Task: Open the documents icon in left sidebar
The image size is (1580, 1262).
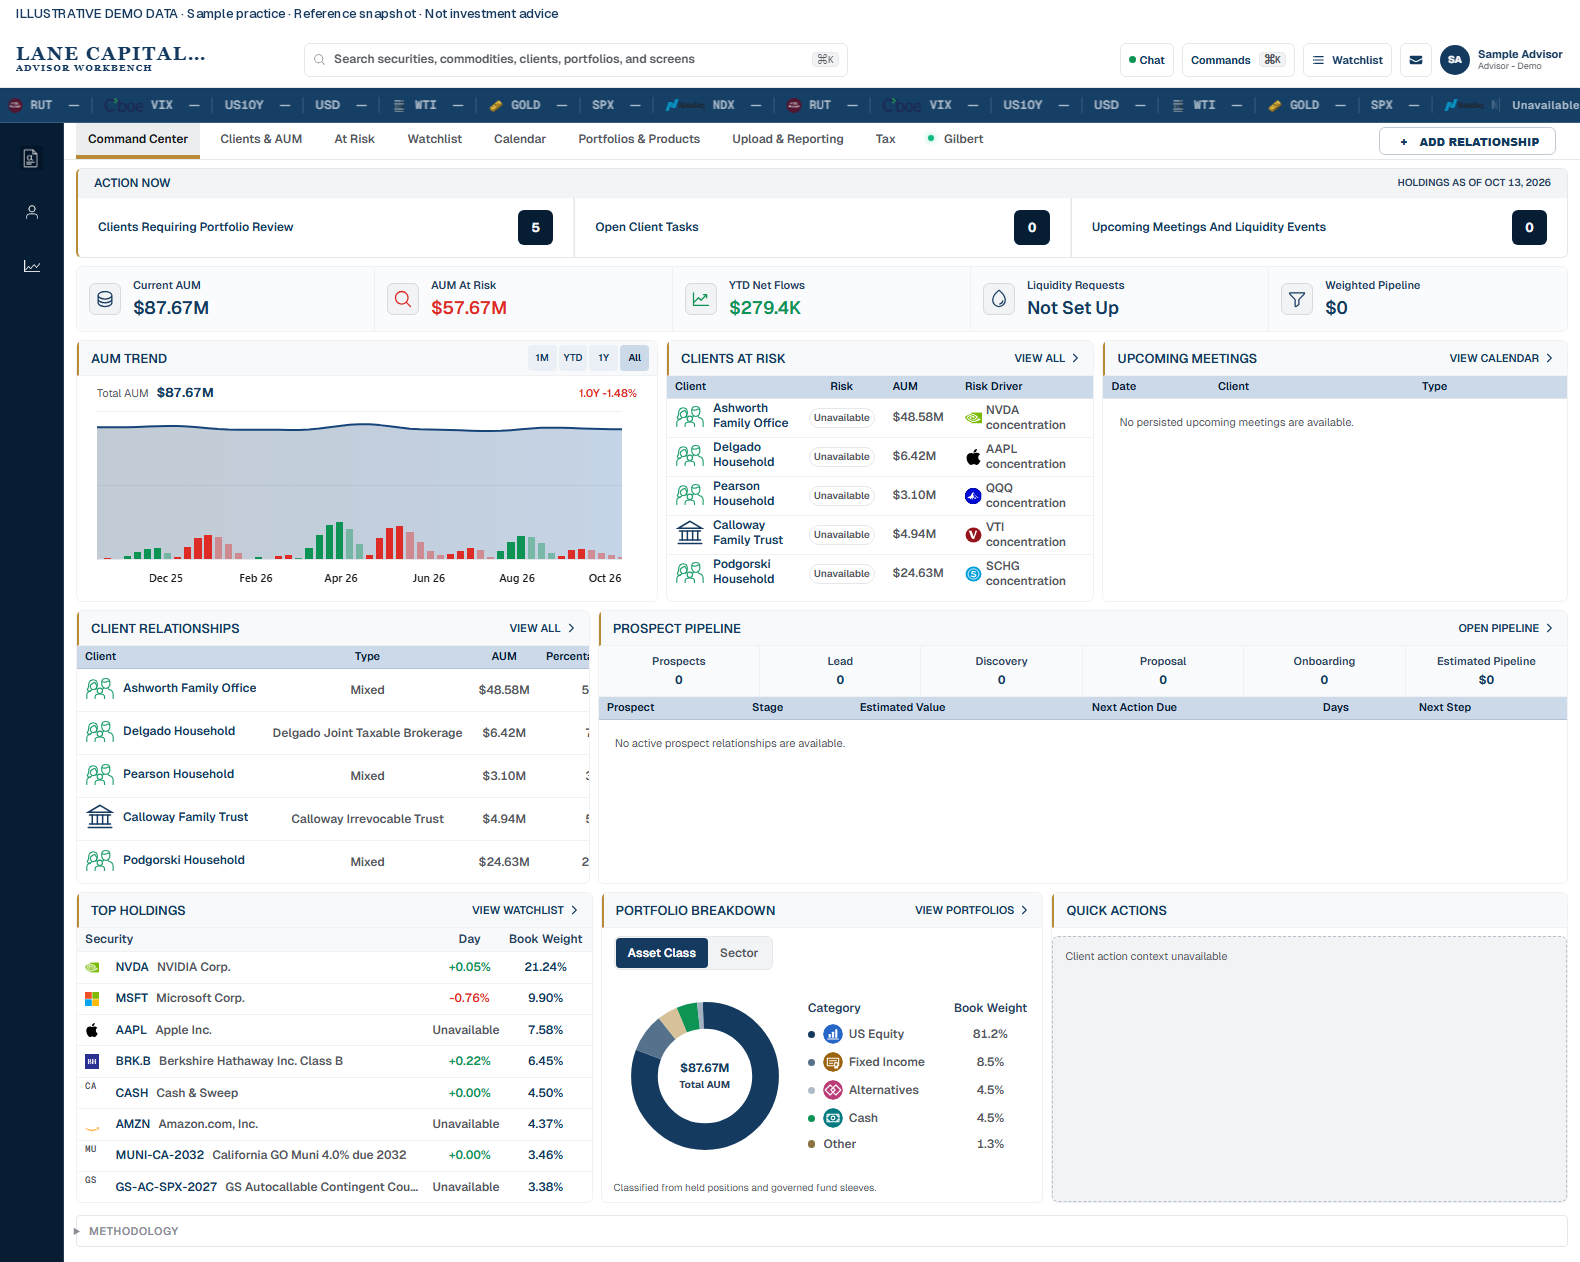Action: [31, 158]
